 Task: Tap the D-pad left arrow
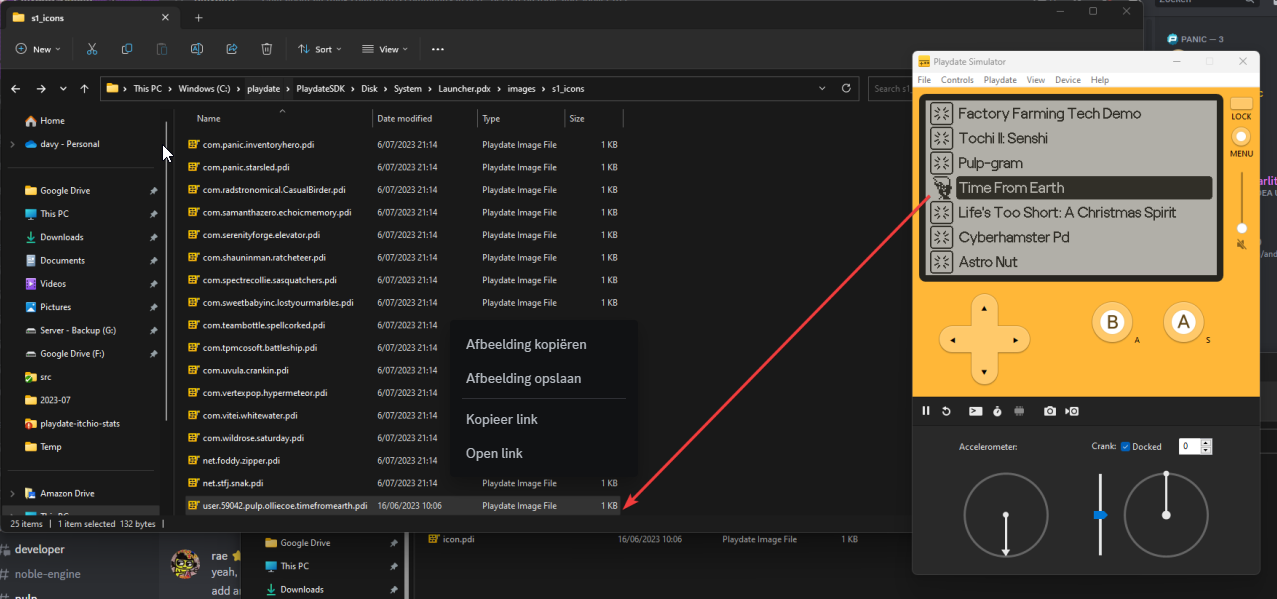pos(953,340)
